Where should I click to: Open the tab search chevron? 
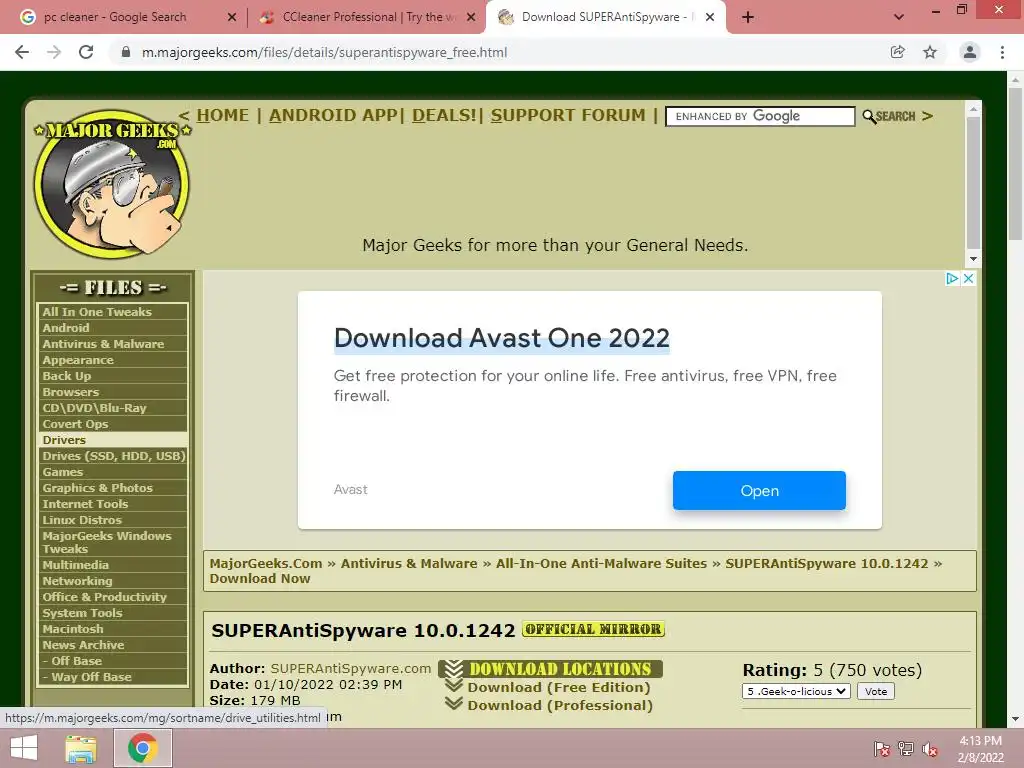(x=899, y=17)
